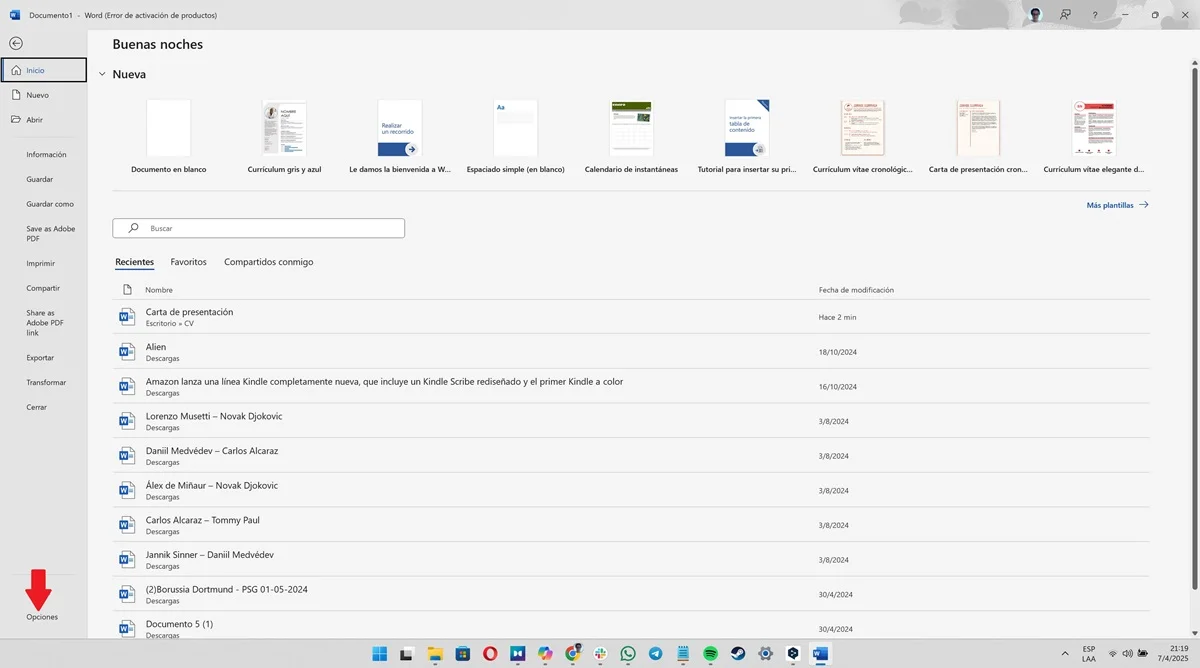
Task: Open Álex de Miñaur – Novak Djokovic document
Action: 632,490
